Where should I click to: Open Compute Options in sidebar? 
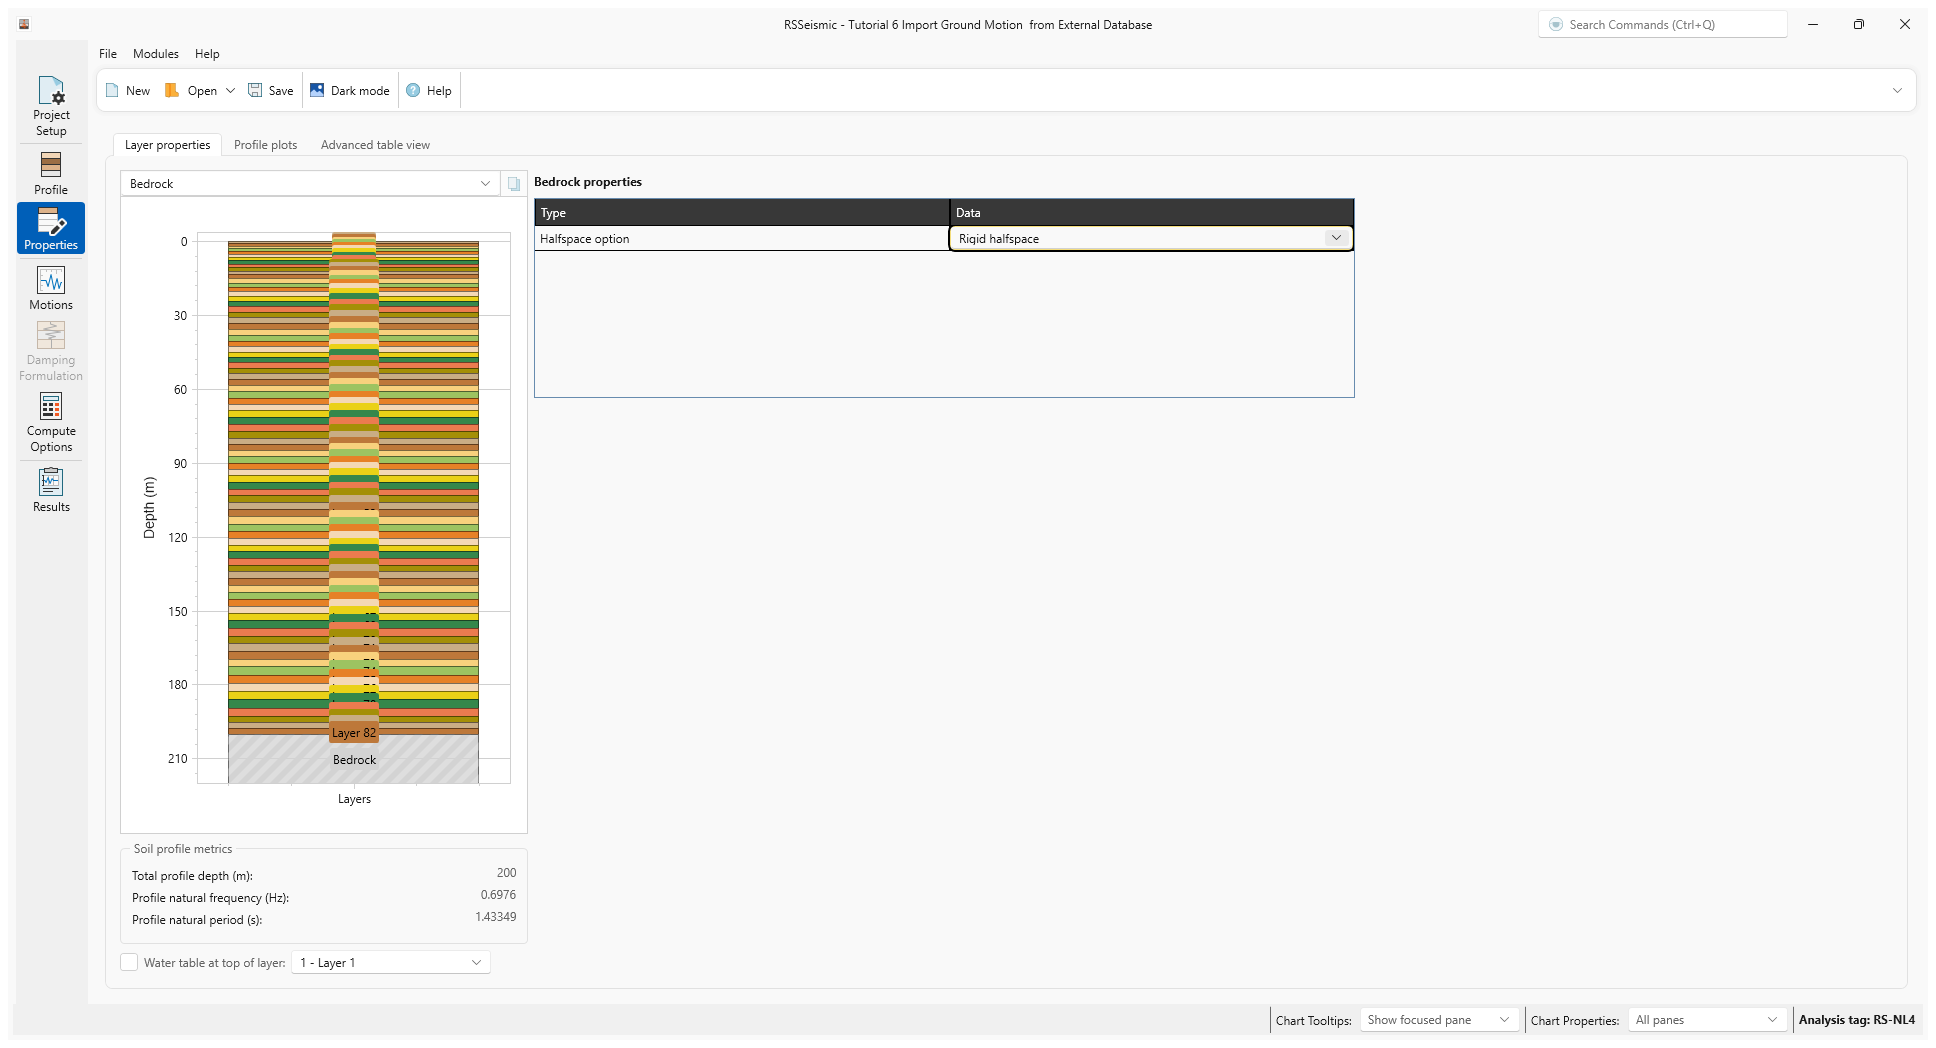point(51,421)
